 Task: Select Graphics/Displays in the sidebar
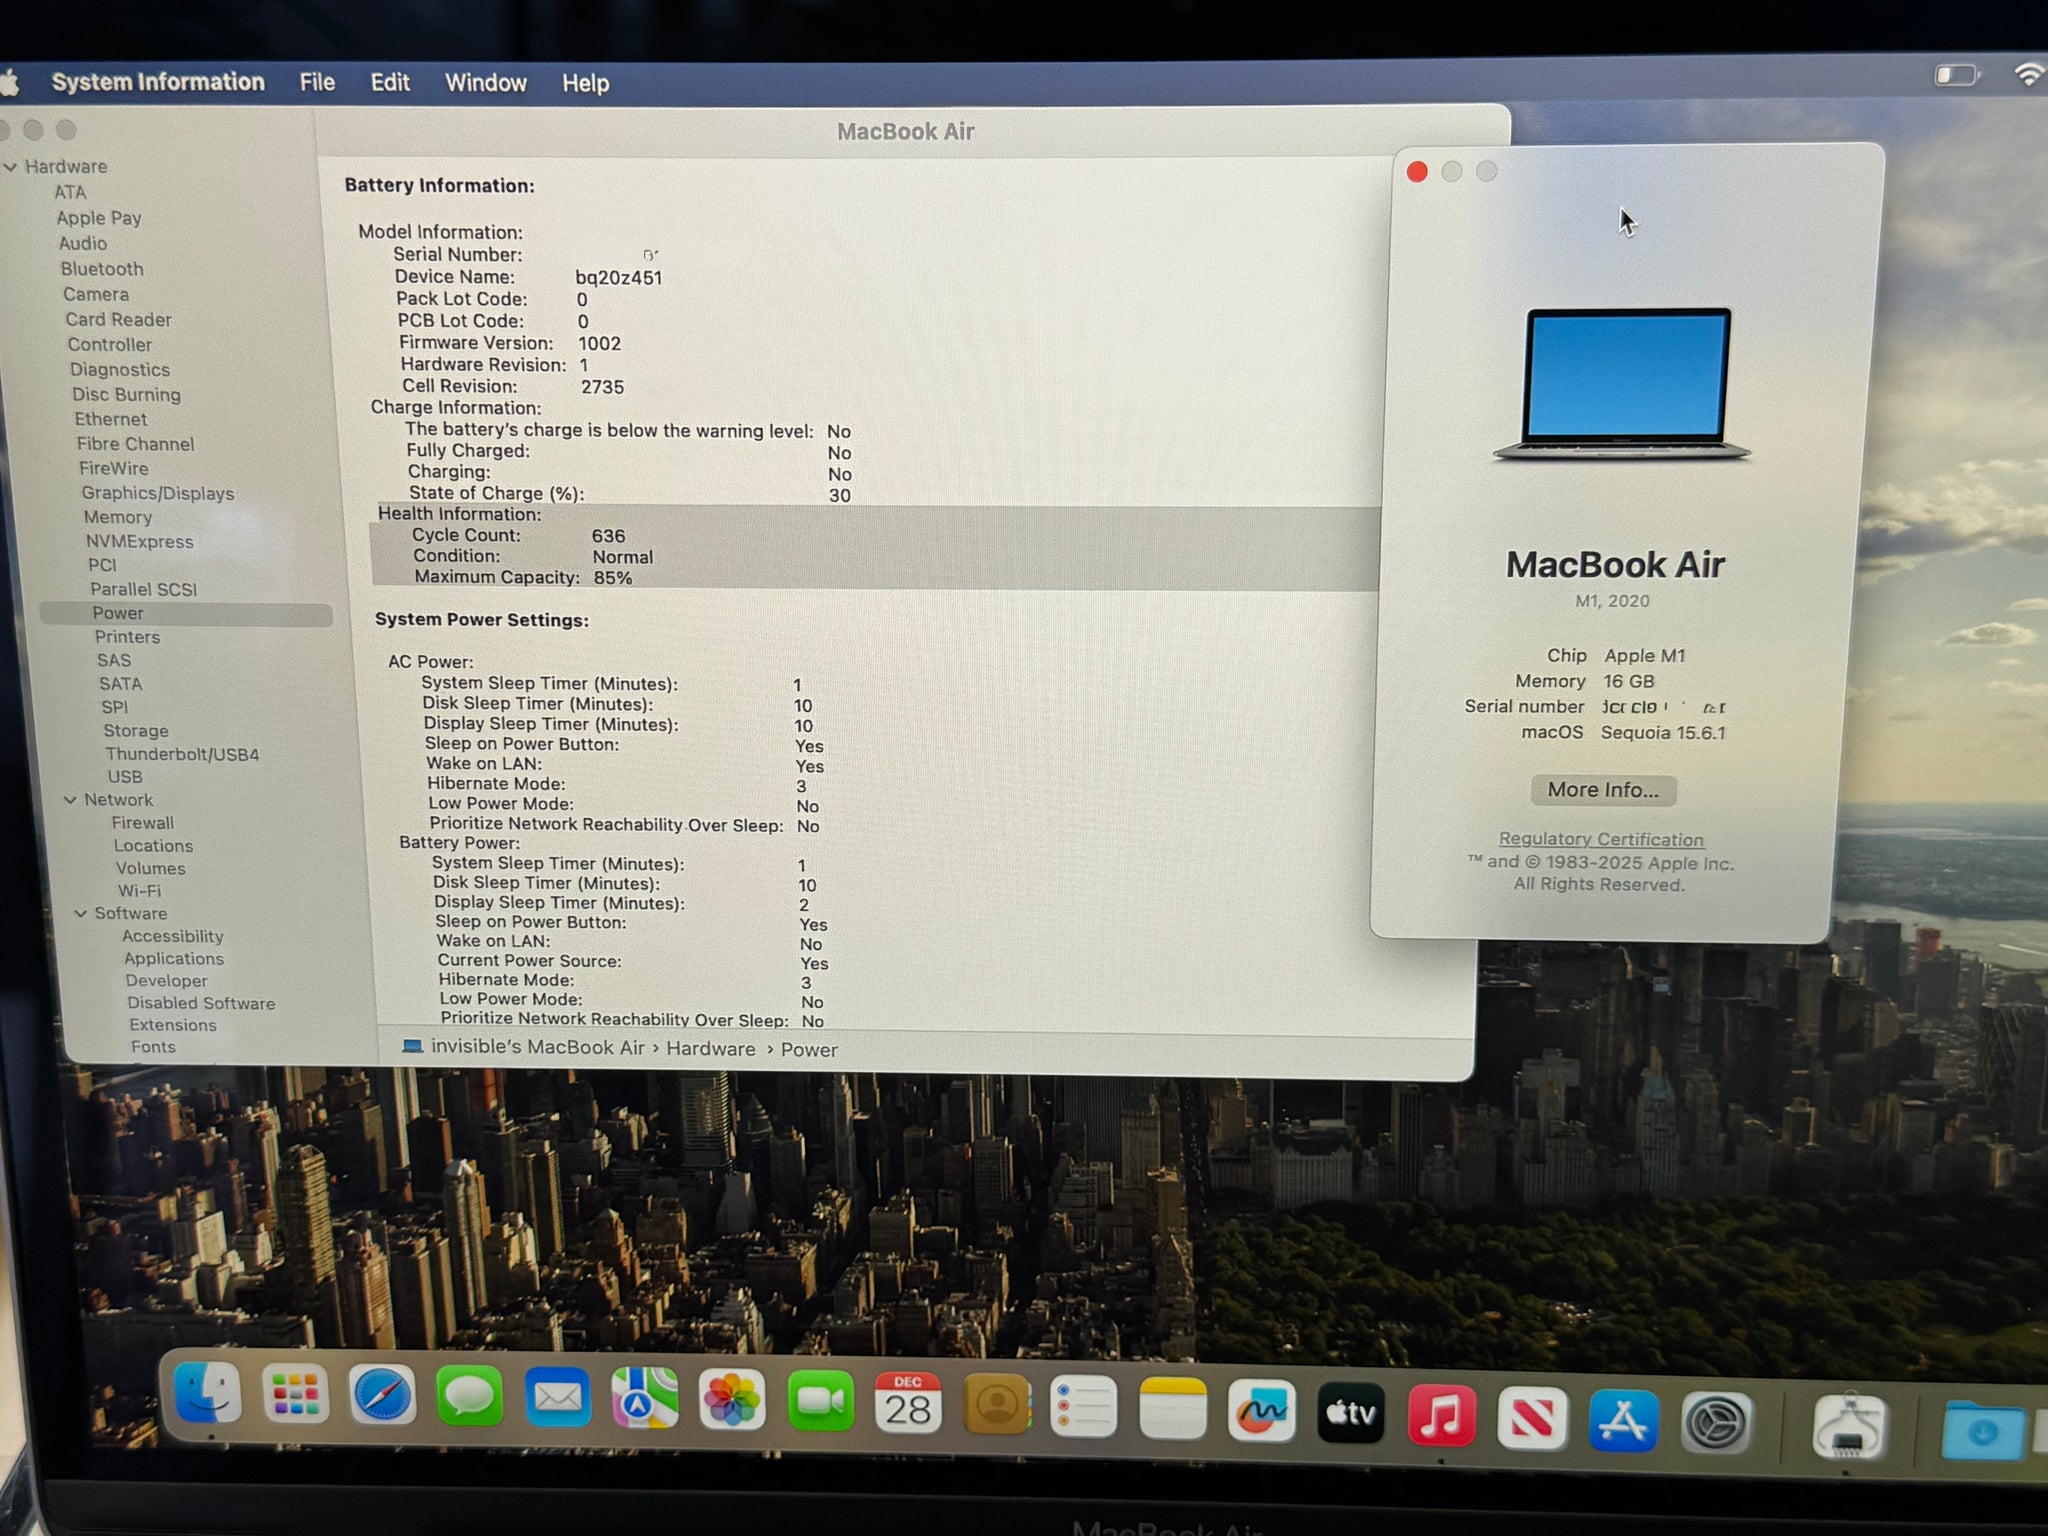(x=158, y=493)
